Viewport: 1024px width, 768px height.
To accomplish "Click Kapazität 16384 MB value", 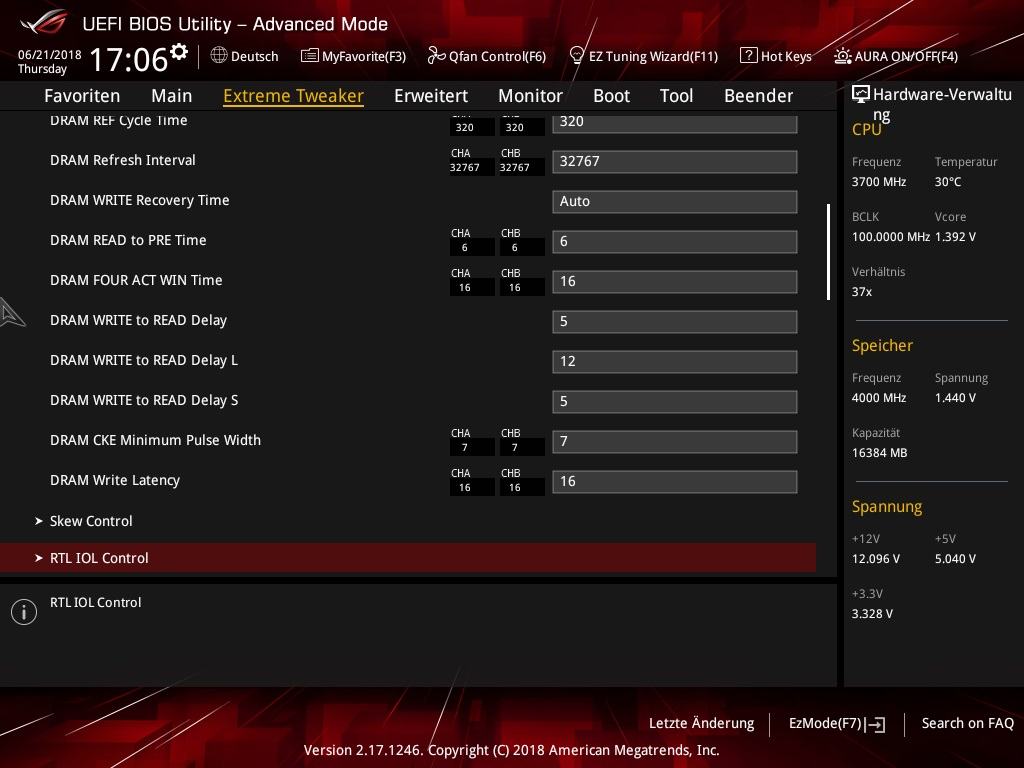I will point(880,453).
